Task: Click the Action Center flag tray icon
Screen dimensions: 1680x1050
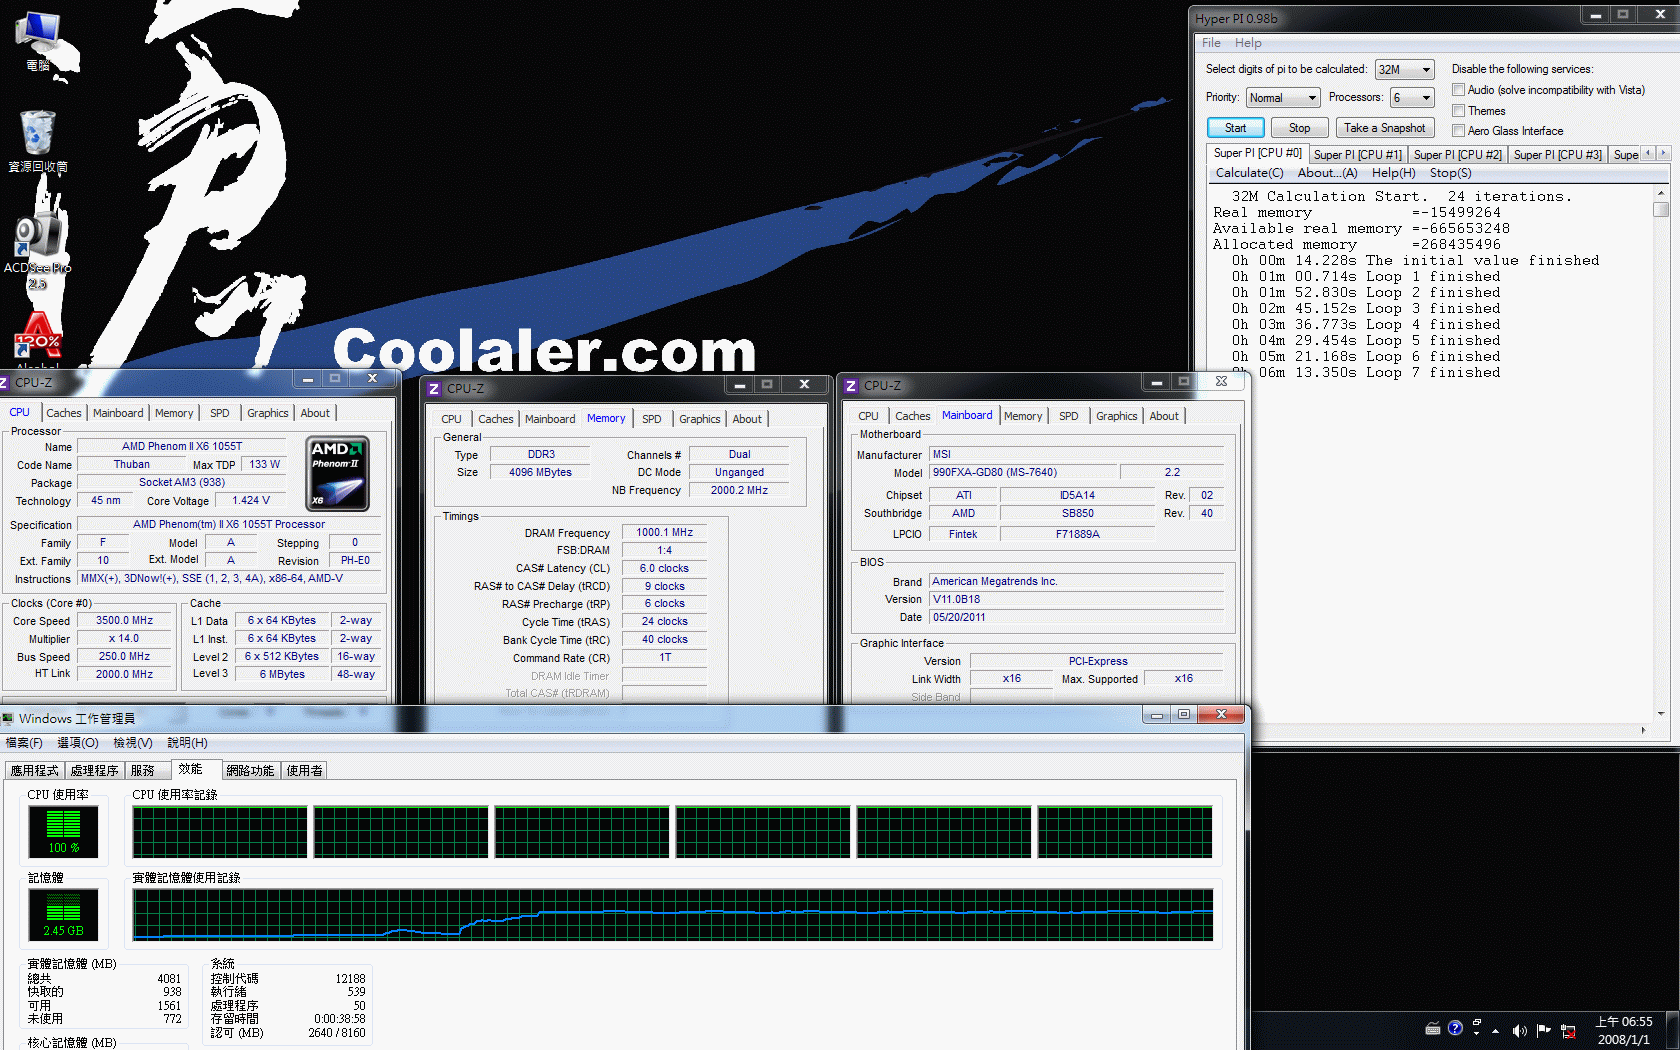Action: point(1543,1030)
